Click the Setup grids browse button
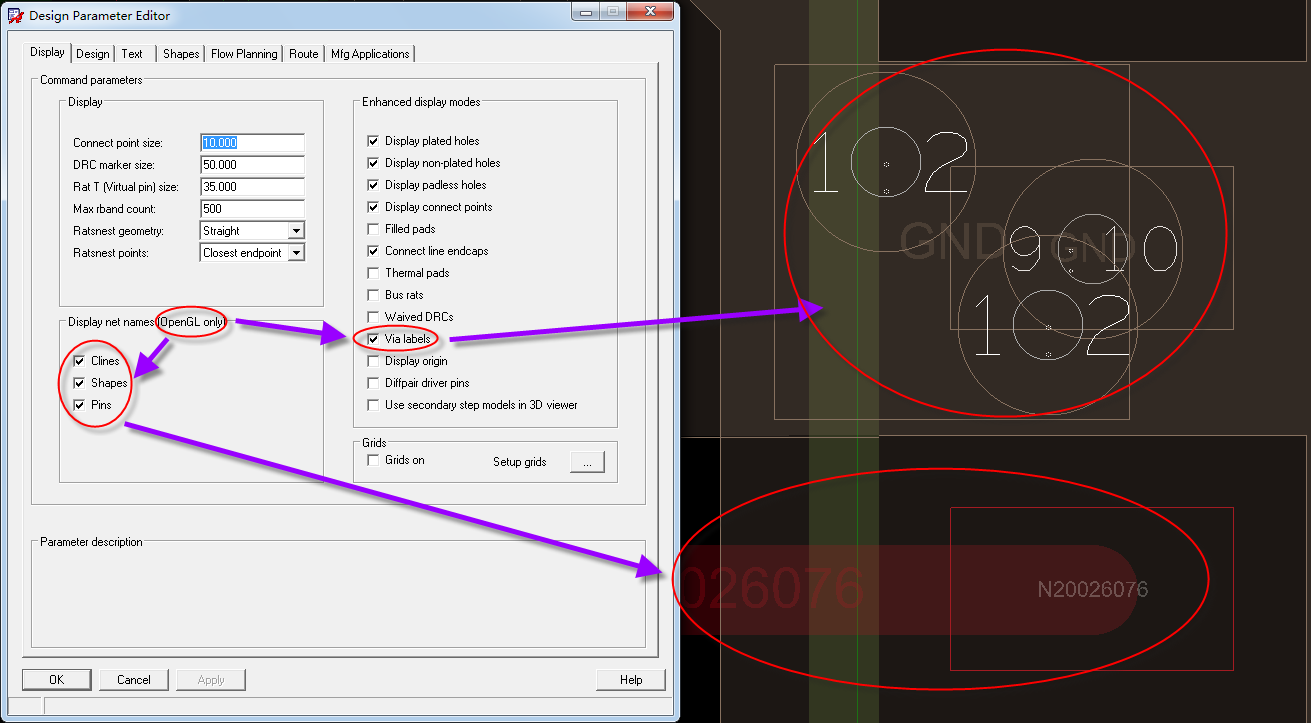Image resolution: width=1311 pixels, height=723 pixels. click(x=587, y=462)
